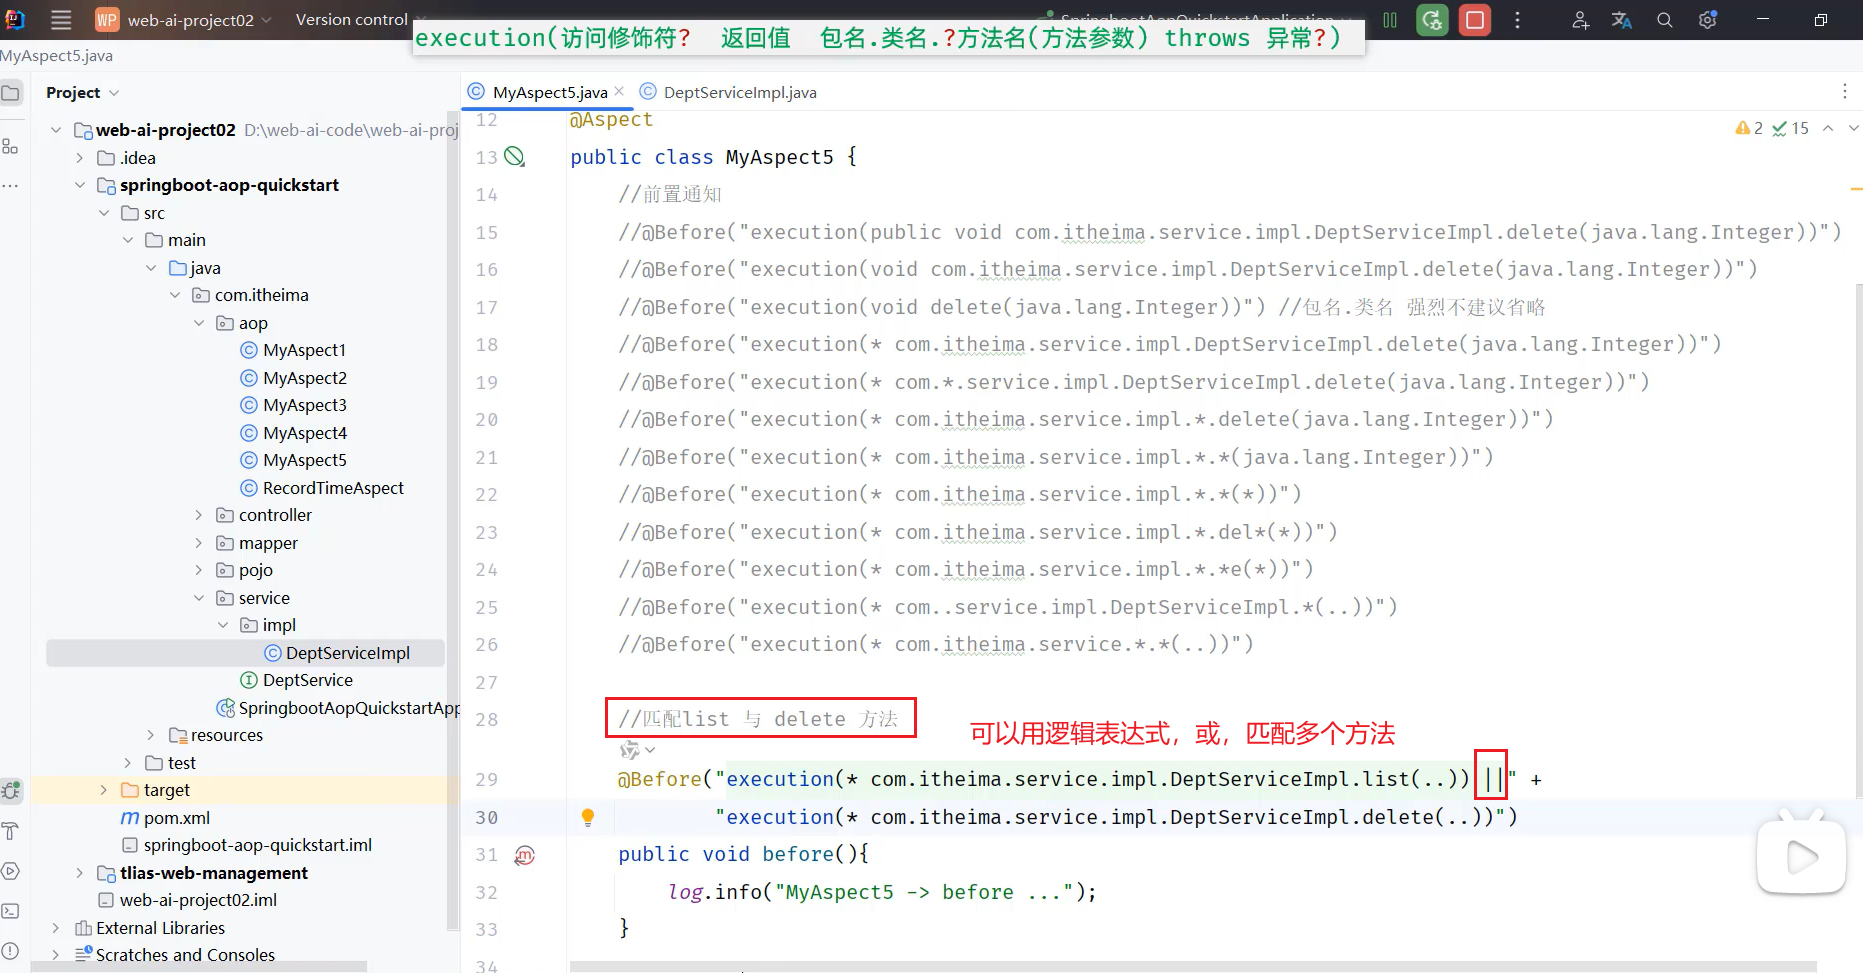Open the Debug tool window bug icon
This screenshot has height=973, width=1863.
coord(12,790)
